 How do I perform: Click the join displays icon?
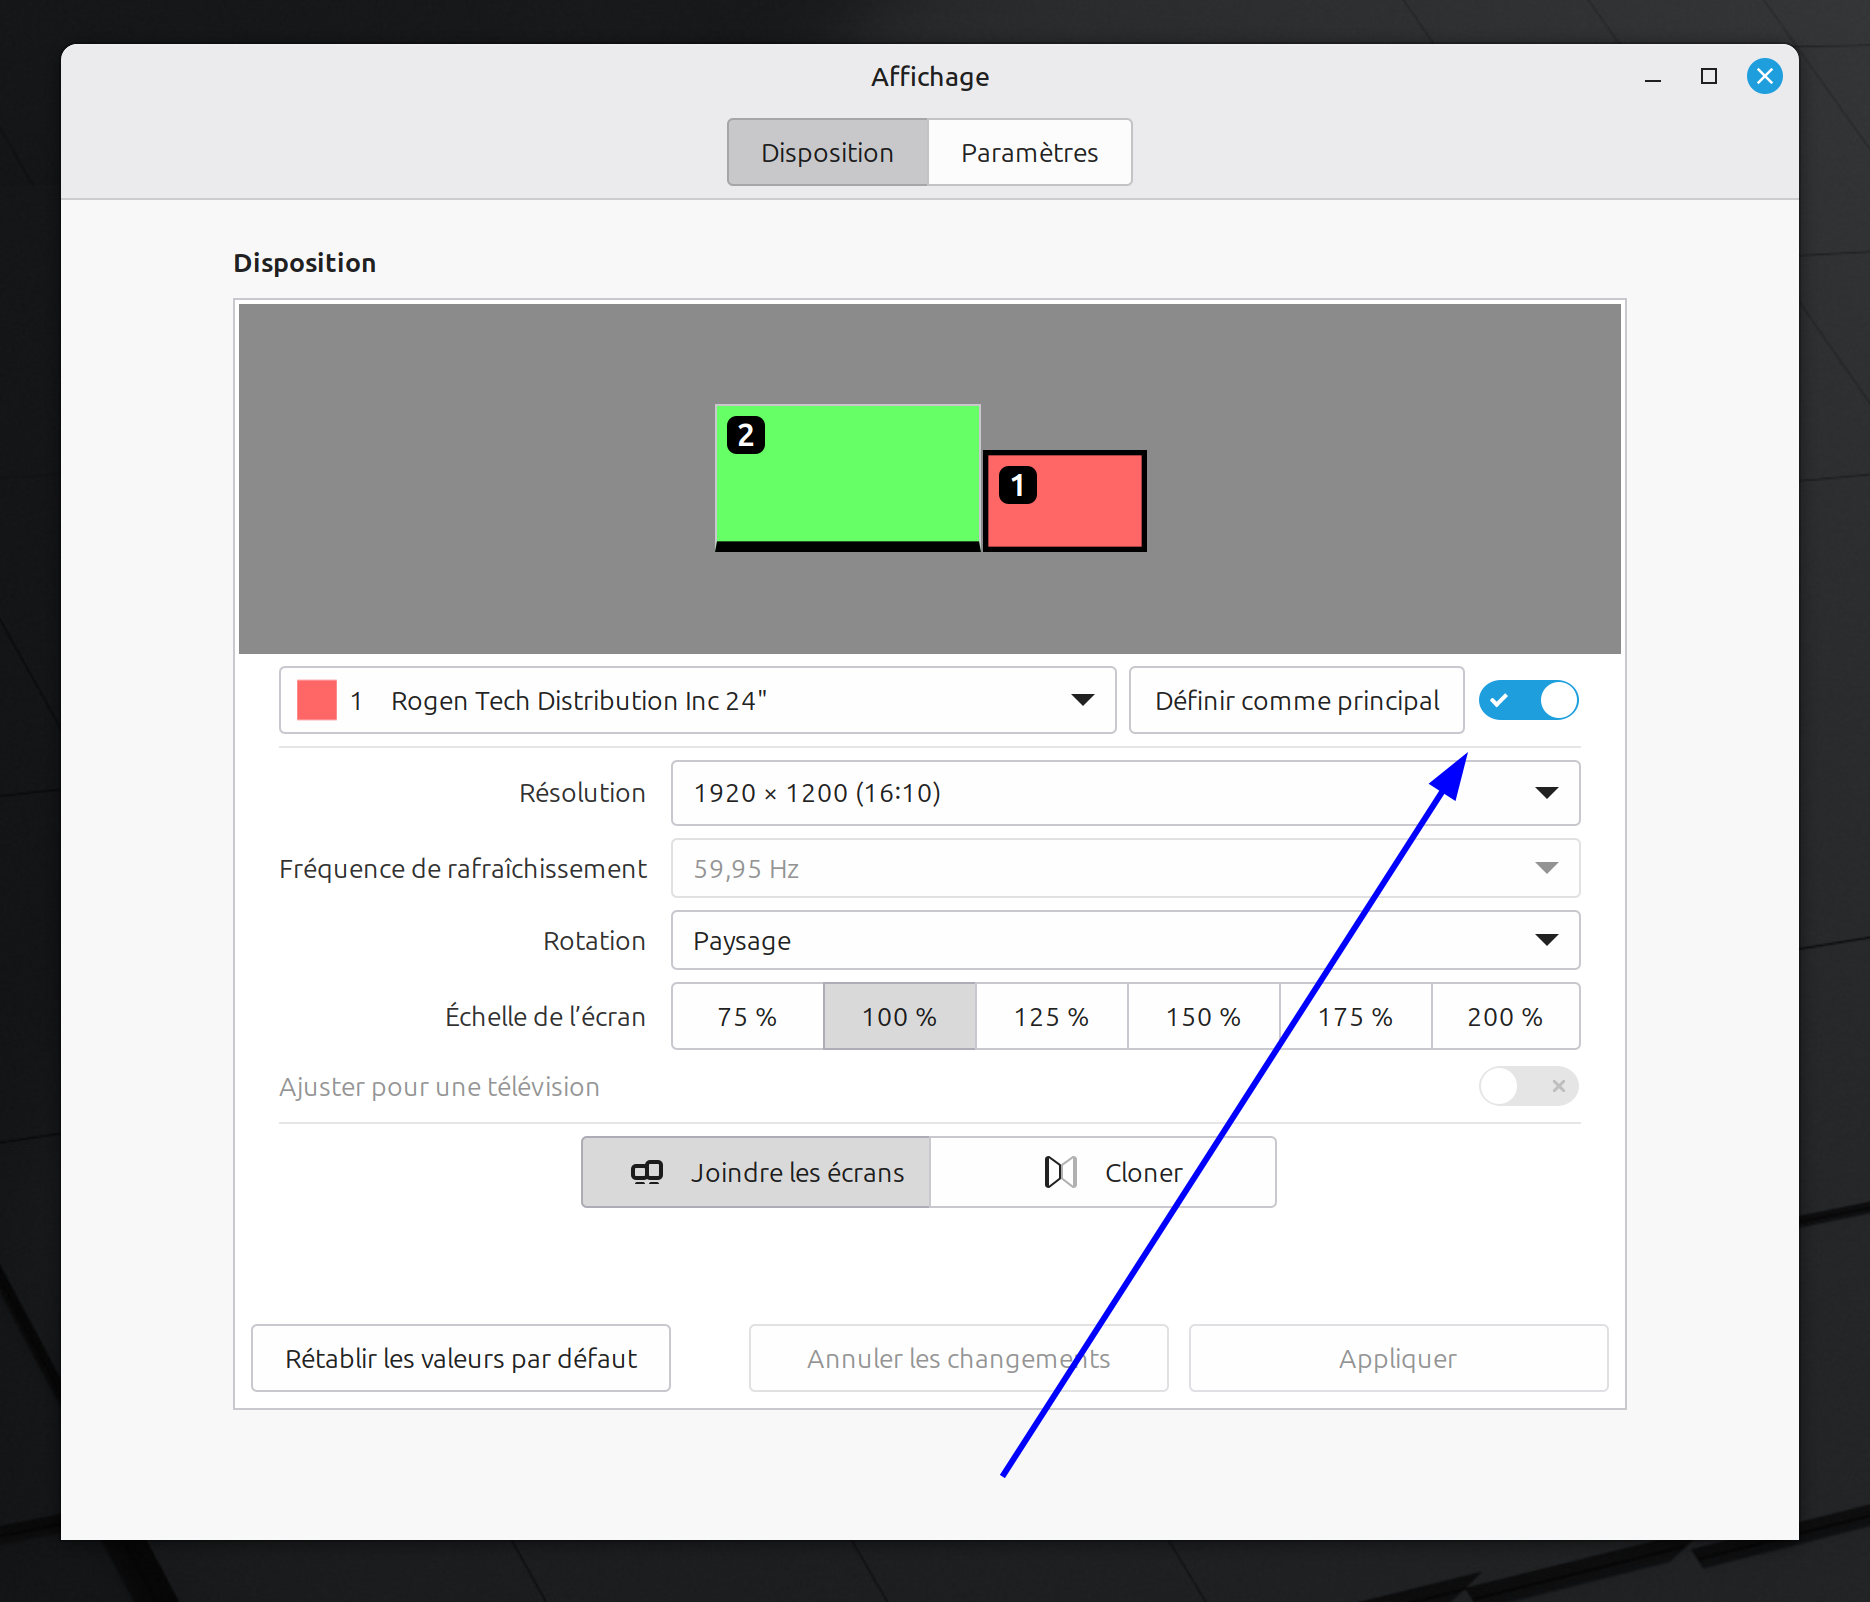(x=647, y=1172)
